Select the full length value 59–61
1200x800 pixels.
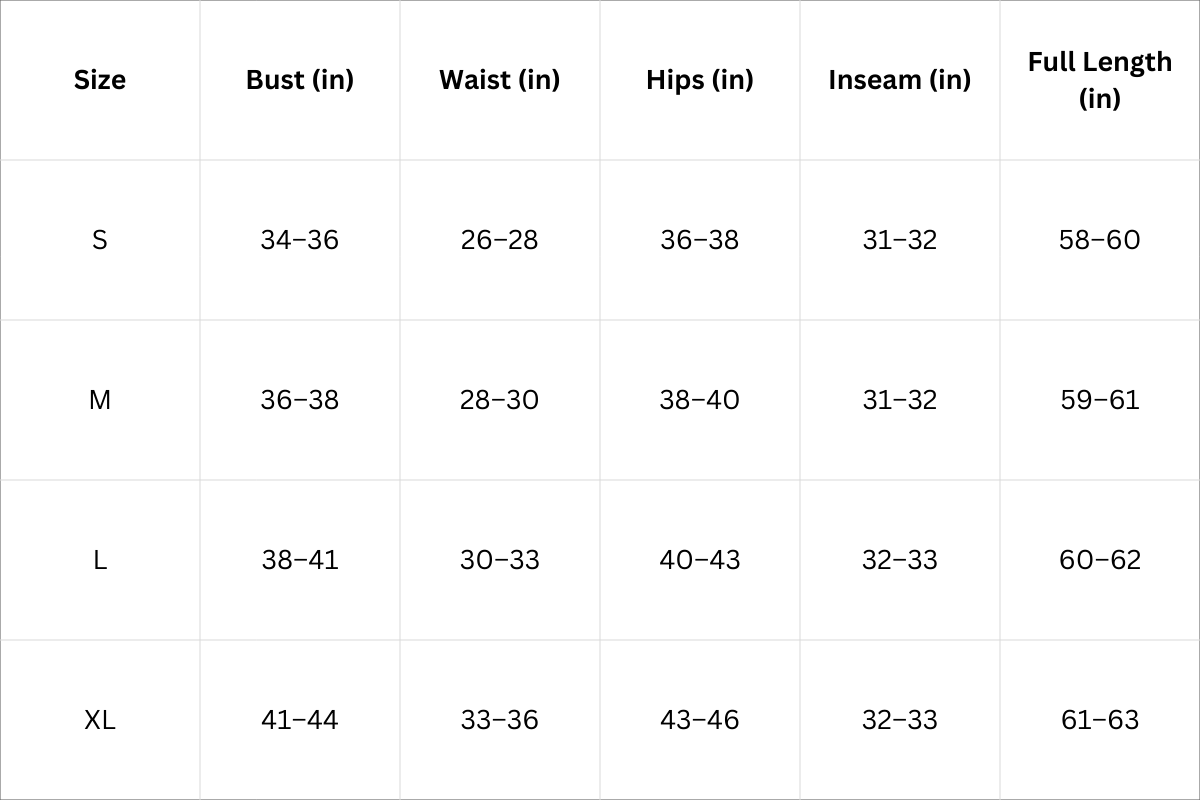coord(1100,400)
